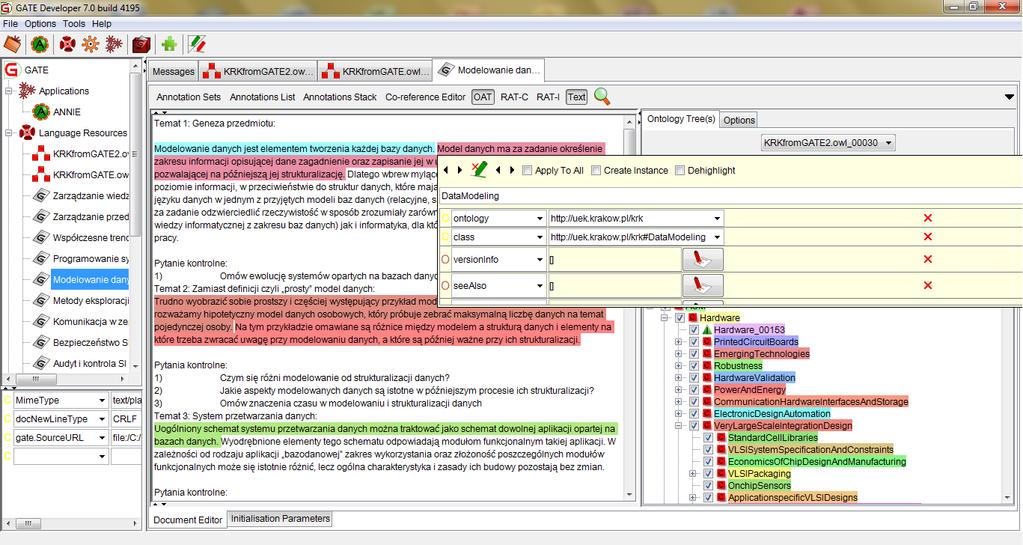Expand the PrintedCircuitBoards tree node

679,341
